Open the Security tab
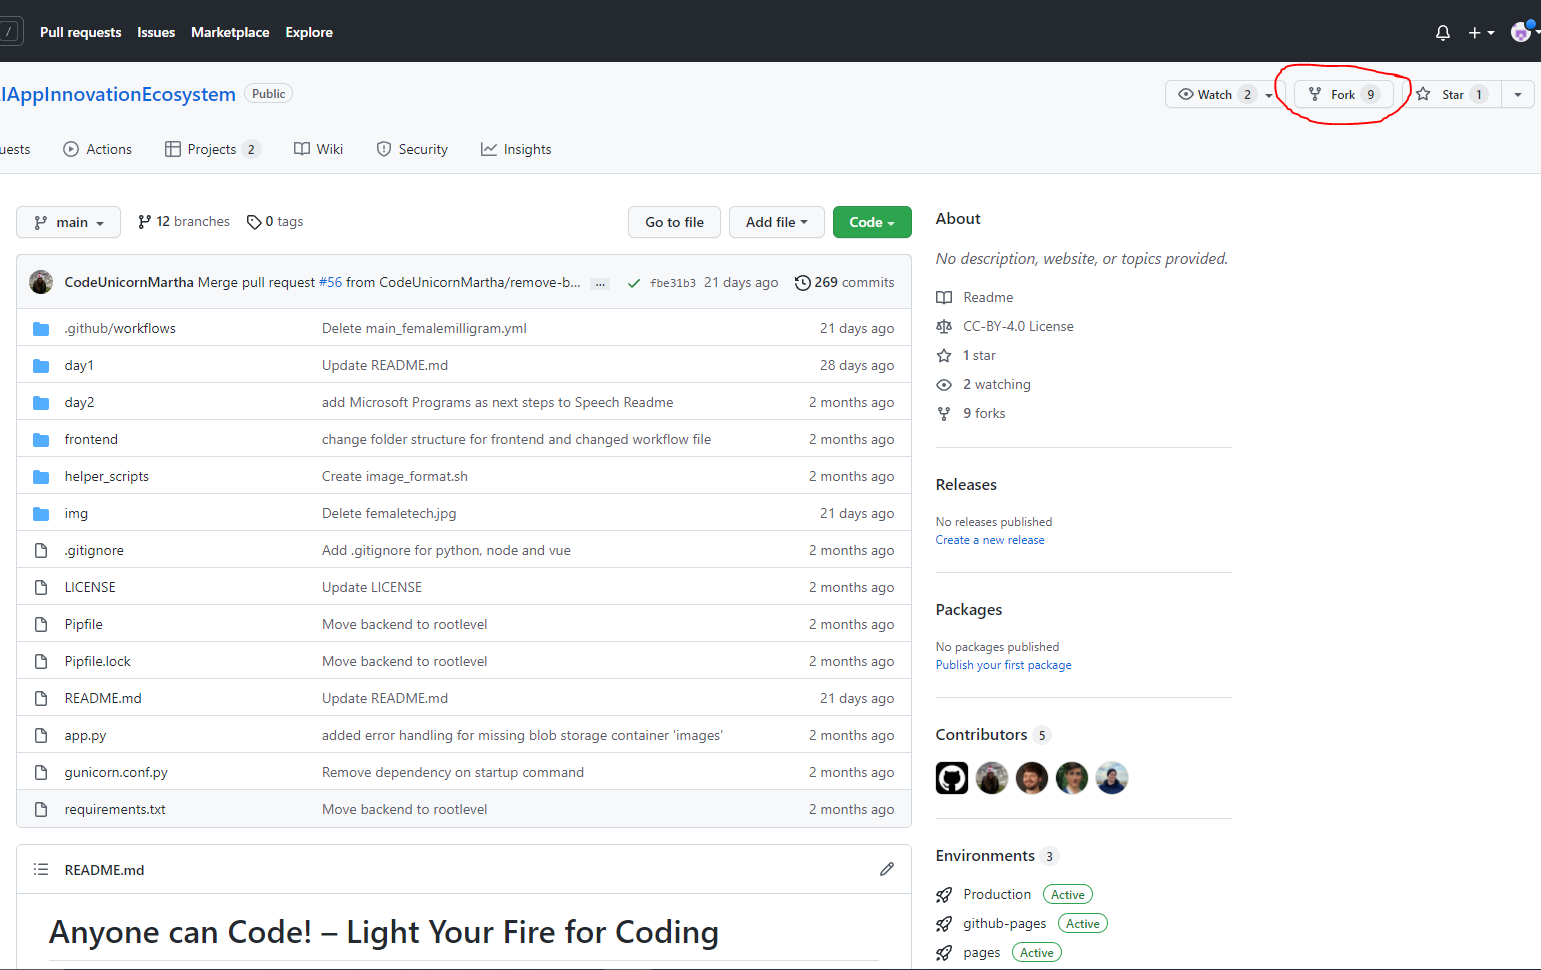1541x970 pixels. click(412, 148)
